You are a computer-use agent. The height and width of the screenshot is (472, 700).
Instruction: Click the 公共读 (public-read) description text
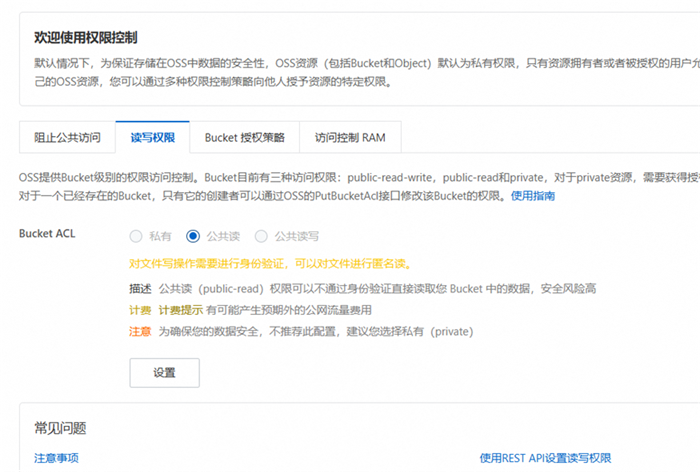[x=377, y=289]
